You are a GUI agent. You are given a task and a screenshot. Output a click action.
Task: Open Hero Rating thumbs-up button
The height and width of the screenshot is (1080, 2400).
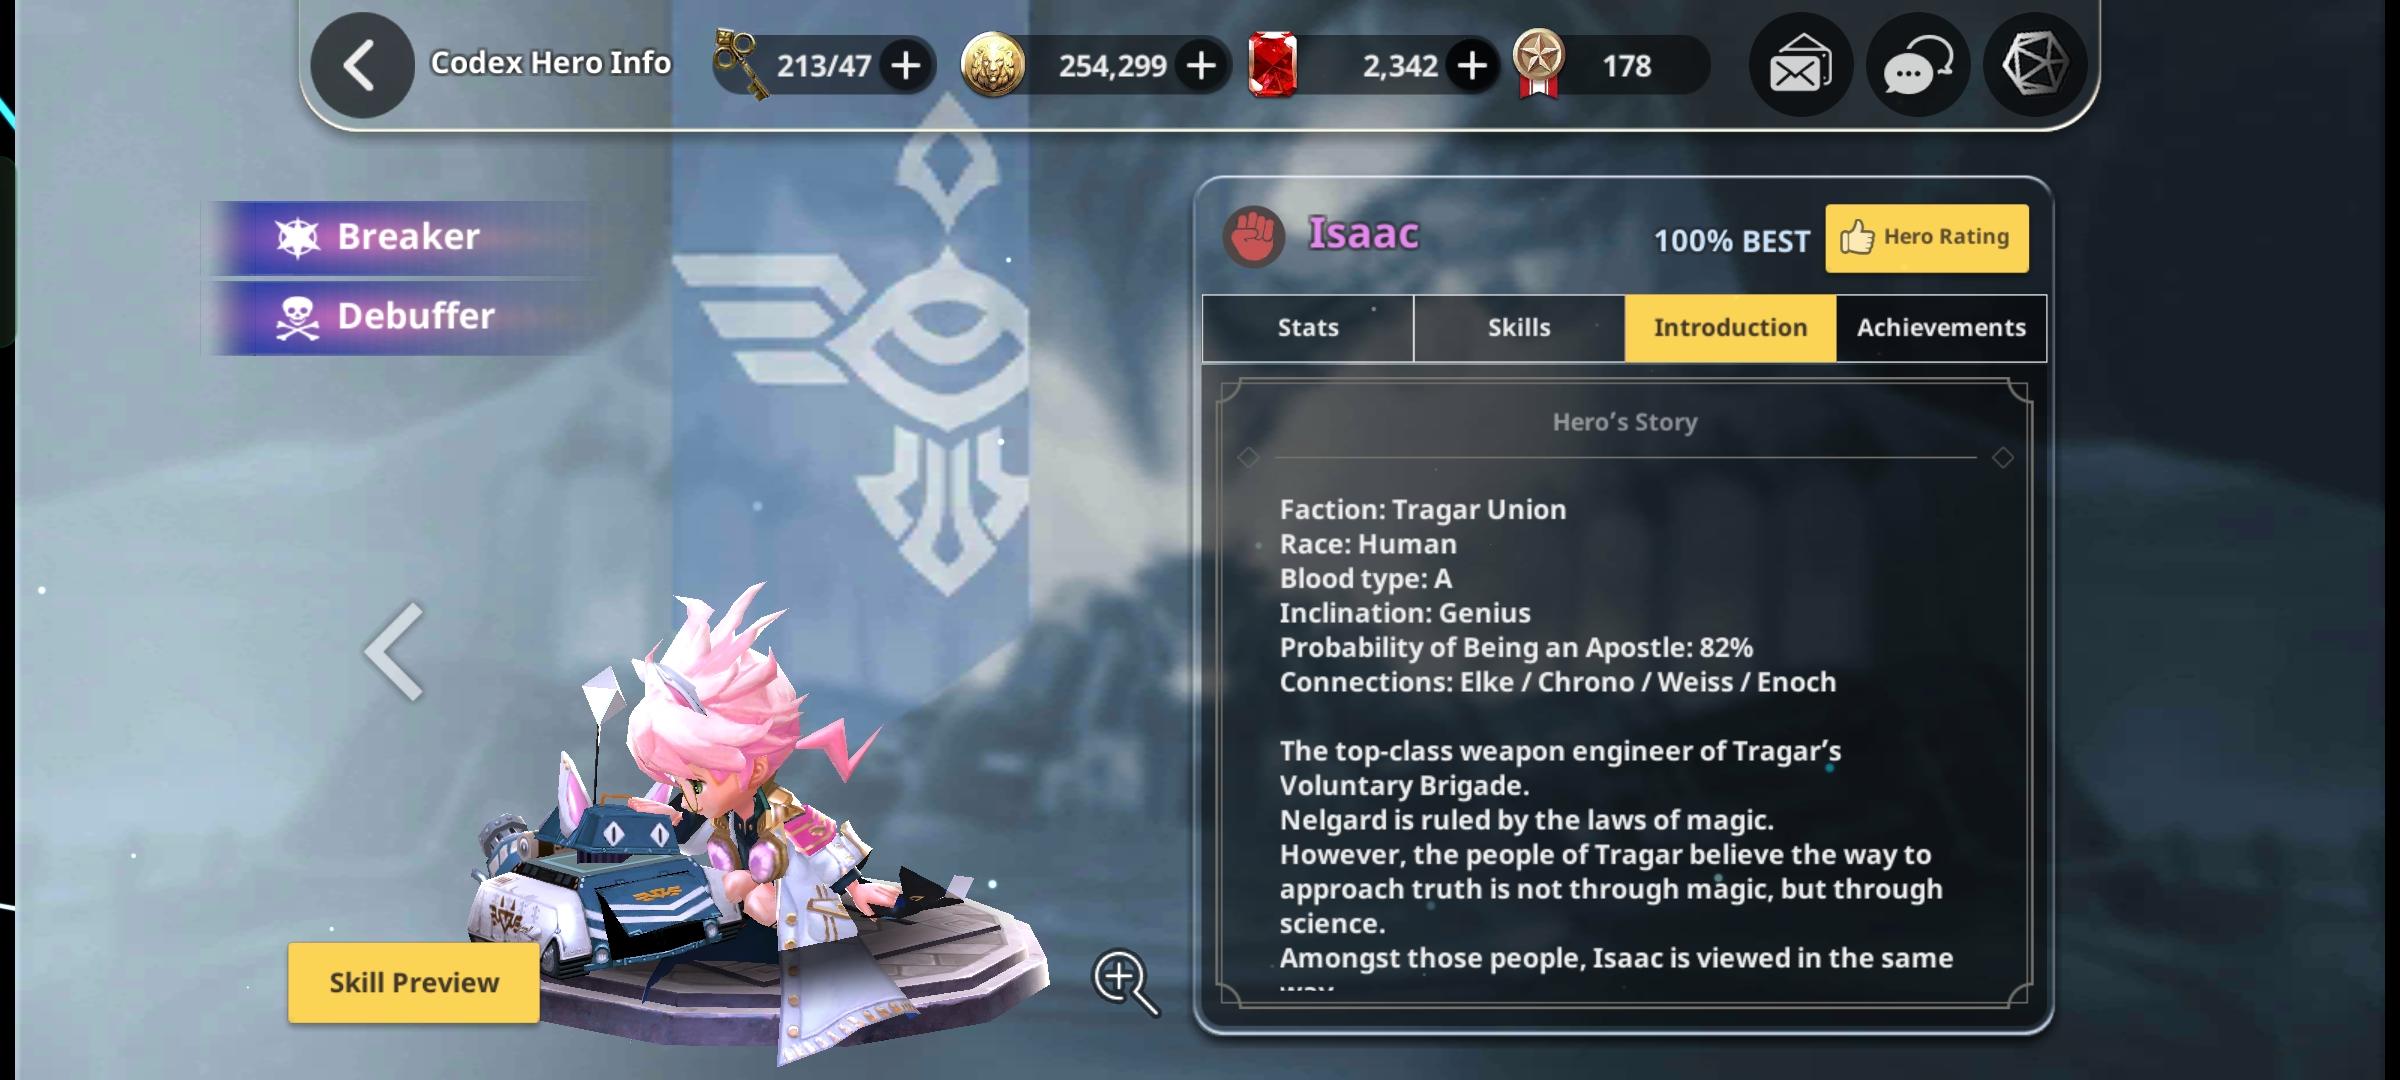(x=1927, y=238)
